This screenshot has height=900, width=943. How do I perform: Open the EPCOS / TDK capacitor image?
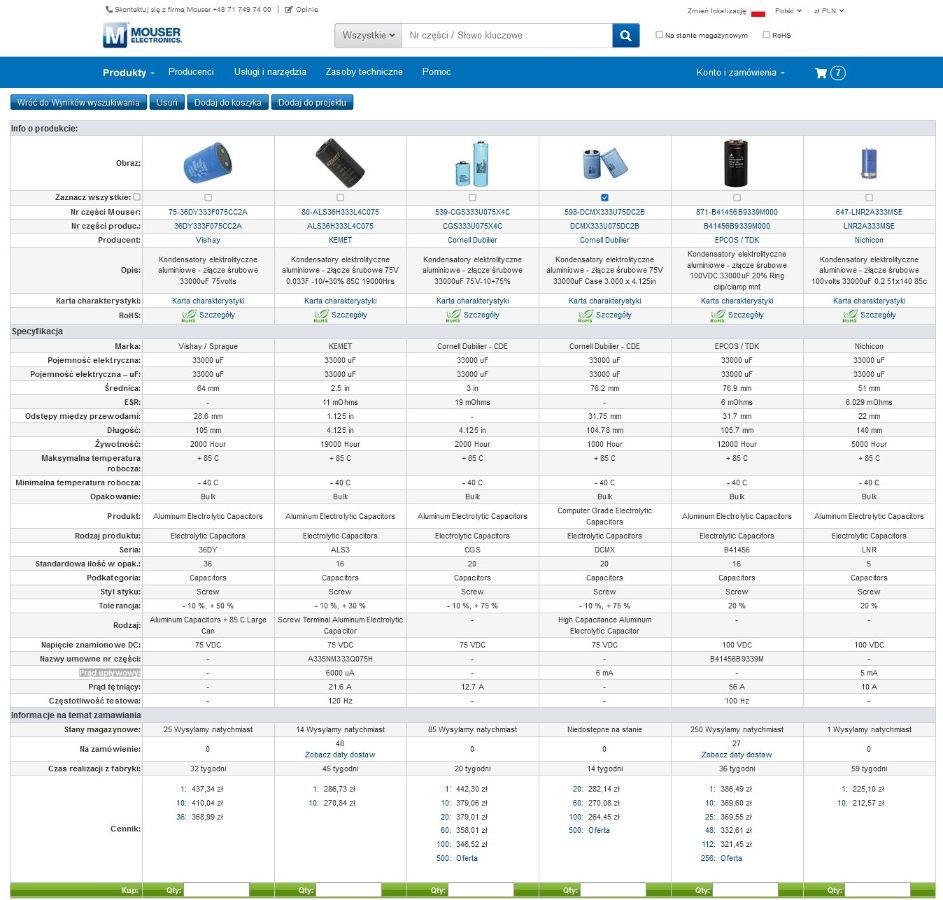coord(737,163)
